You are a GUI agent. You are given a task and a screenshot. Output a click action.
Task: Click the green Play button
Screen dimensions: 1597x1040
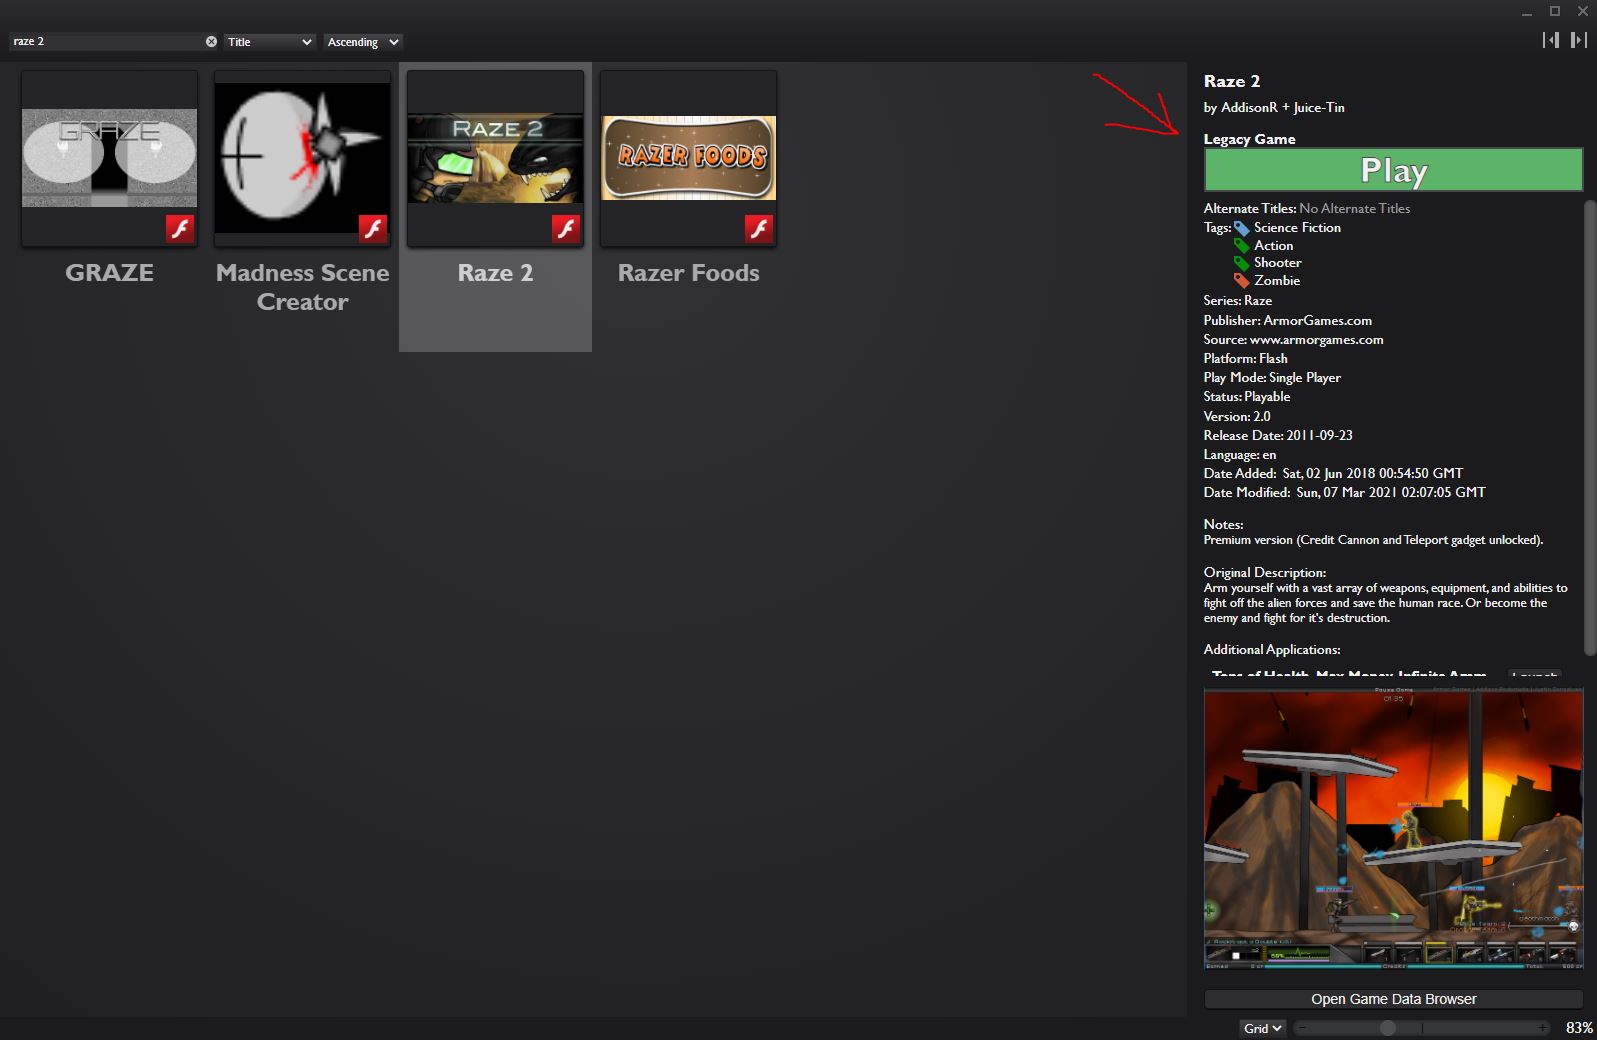point(1393,170)
